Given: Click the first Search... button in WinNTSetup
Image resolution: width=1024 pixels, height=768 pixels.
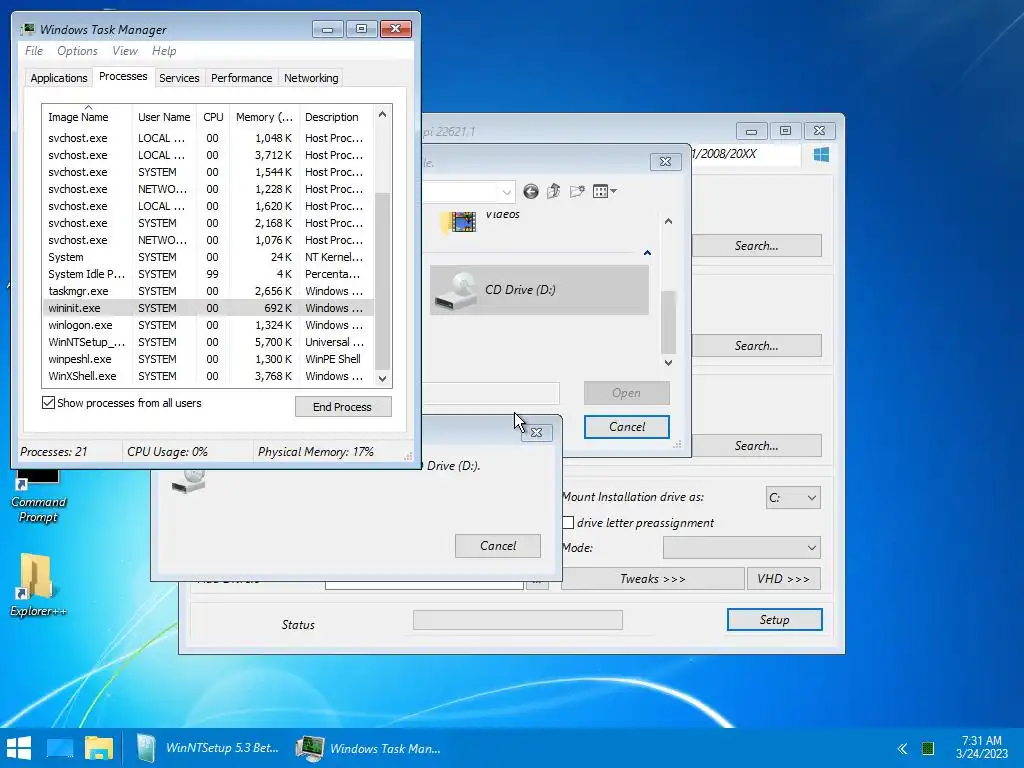Looking at the screenshot, I should (756, 246).
